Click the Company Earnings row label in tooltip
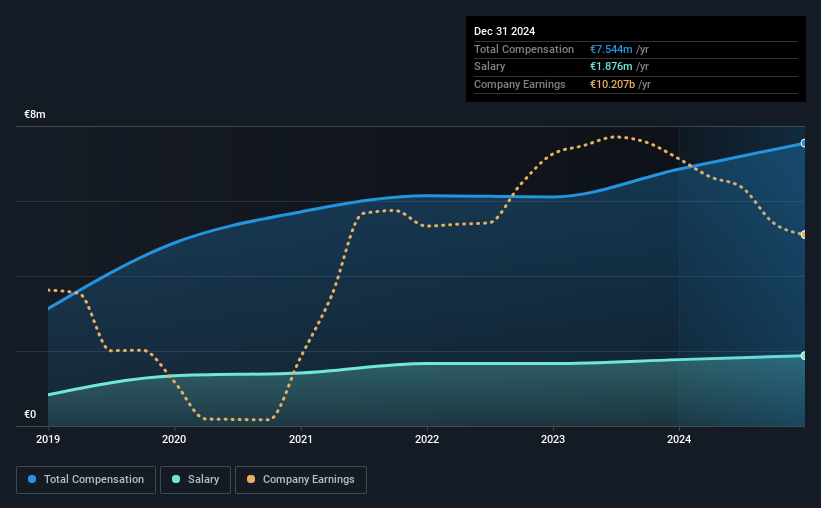This screenshot has height=508, width=821. point(519,84)
